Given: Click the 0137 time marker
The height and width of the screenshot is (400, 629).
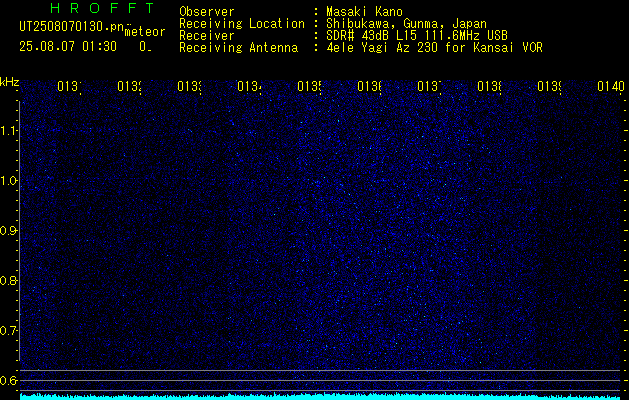Looking at the screenshot, I should [x=429, y=86].
